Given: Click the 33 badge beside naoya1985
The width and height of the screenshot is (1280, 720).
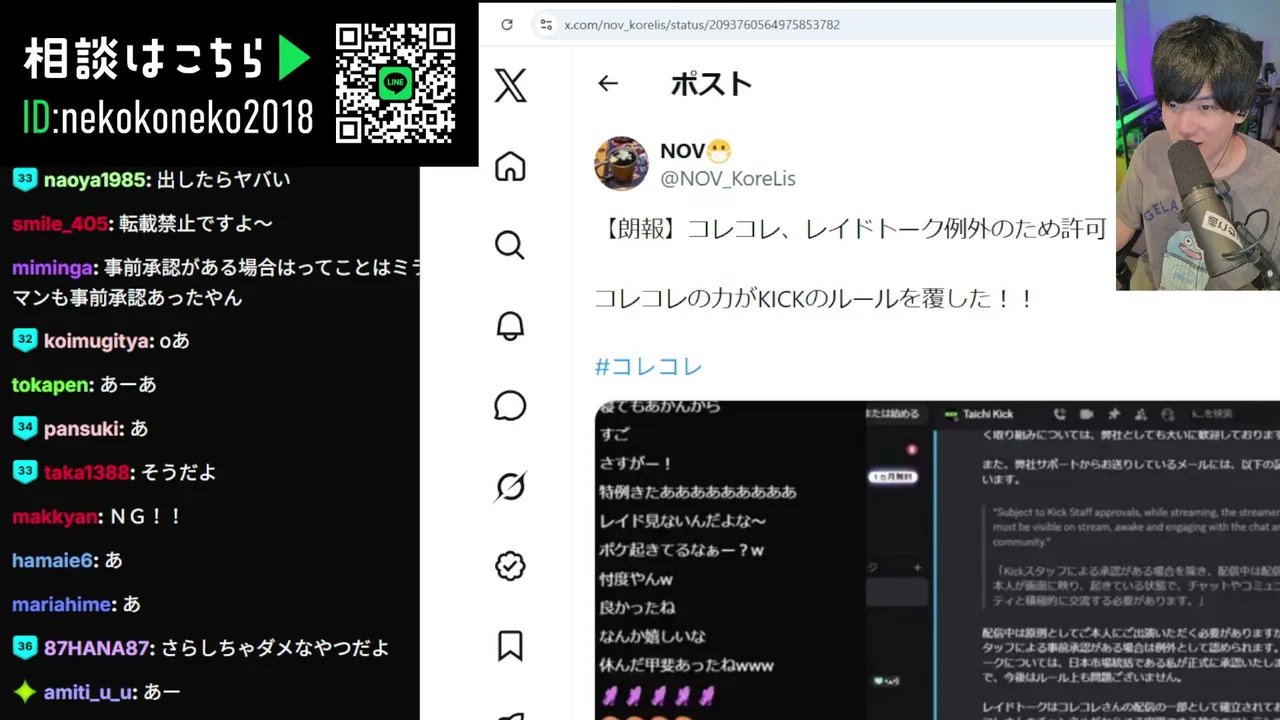Looking at the screenshot, I should pyautogui.click(x=25, y=179).
